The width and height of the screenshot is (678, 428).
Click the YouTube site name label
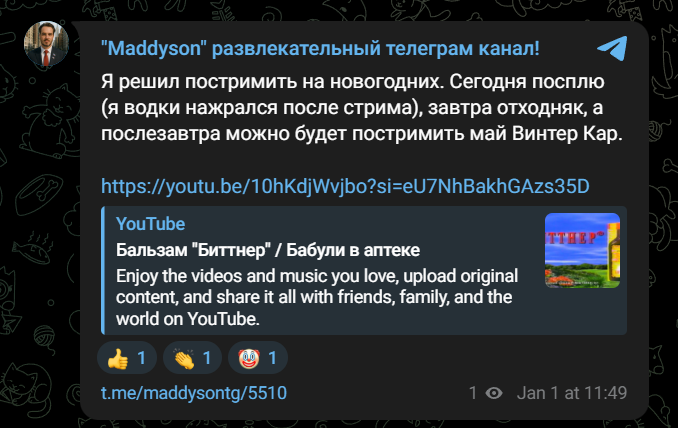click(150, 224)
